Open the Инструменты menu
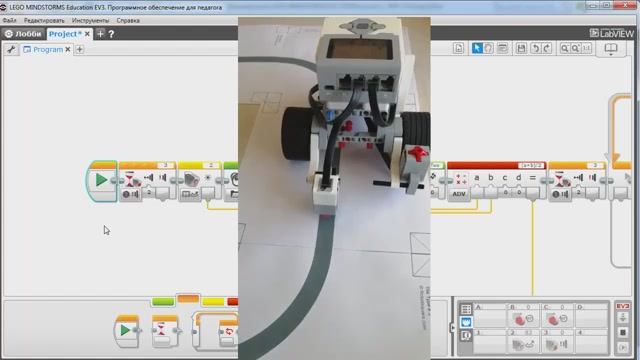Screen dimensions: 640x360 90,20
